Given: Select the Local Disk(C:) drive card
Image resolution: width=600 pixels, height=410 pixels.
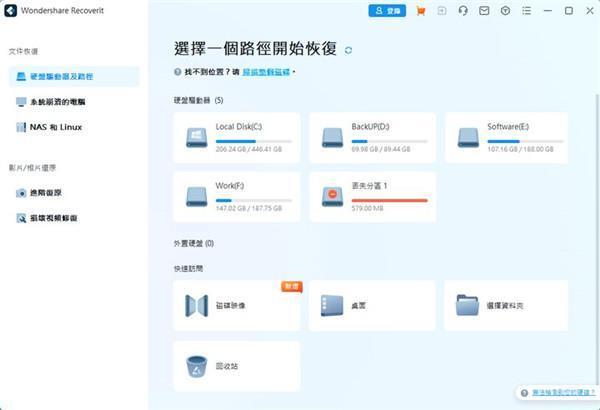Looking at the screenshot, I should click(237, 138).
